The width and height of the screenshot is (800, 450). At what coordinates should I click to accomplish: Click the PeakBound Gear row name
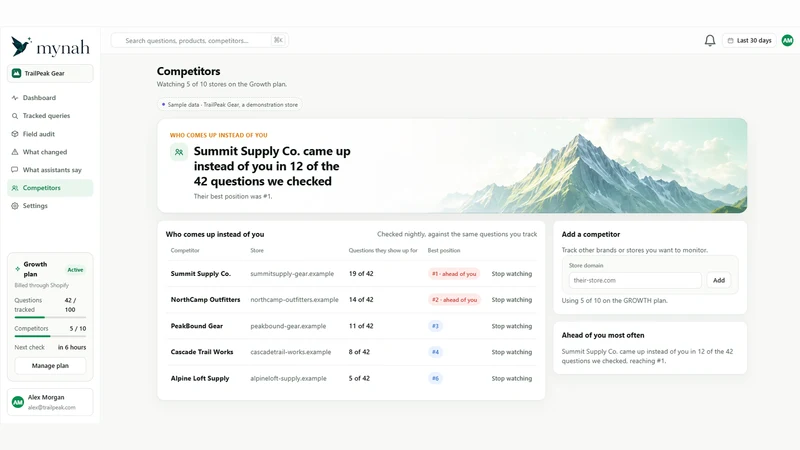196,326
